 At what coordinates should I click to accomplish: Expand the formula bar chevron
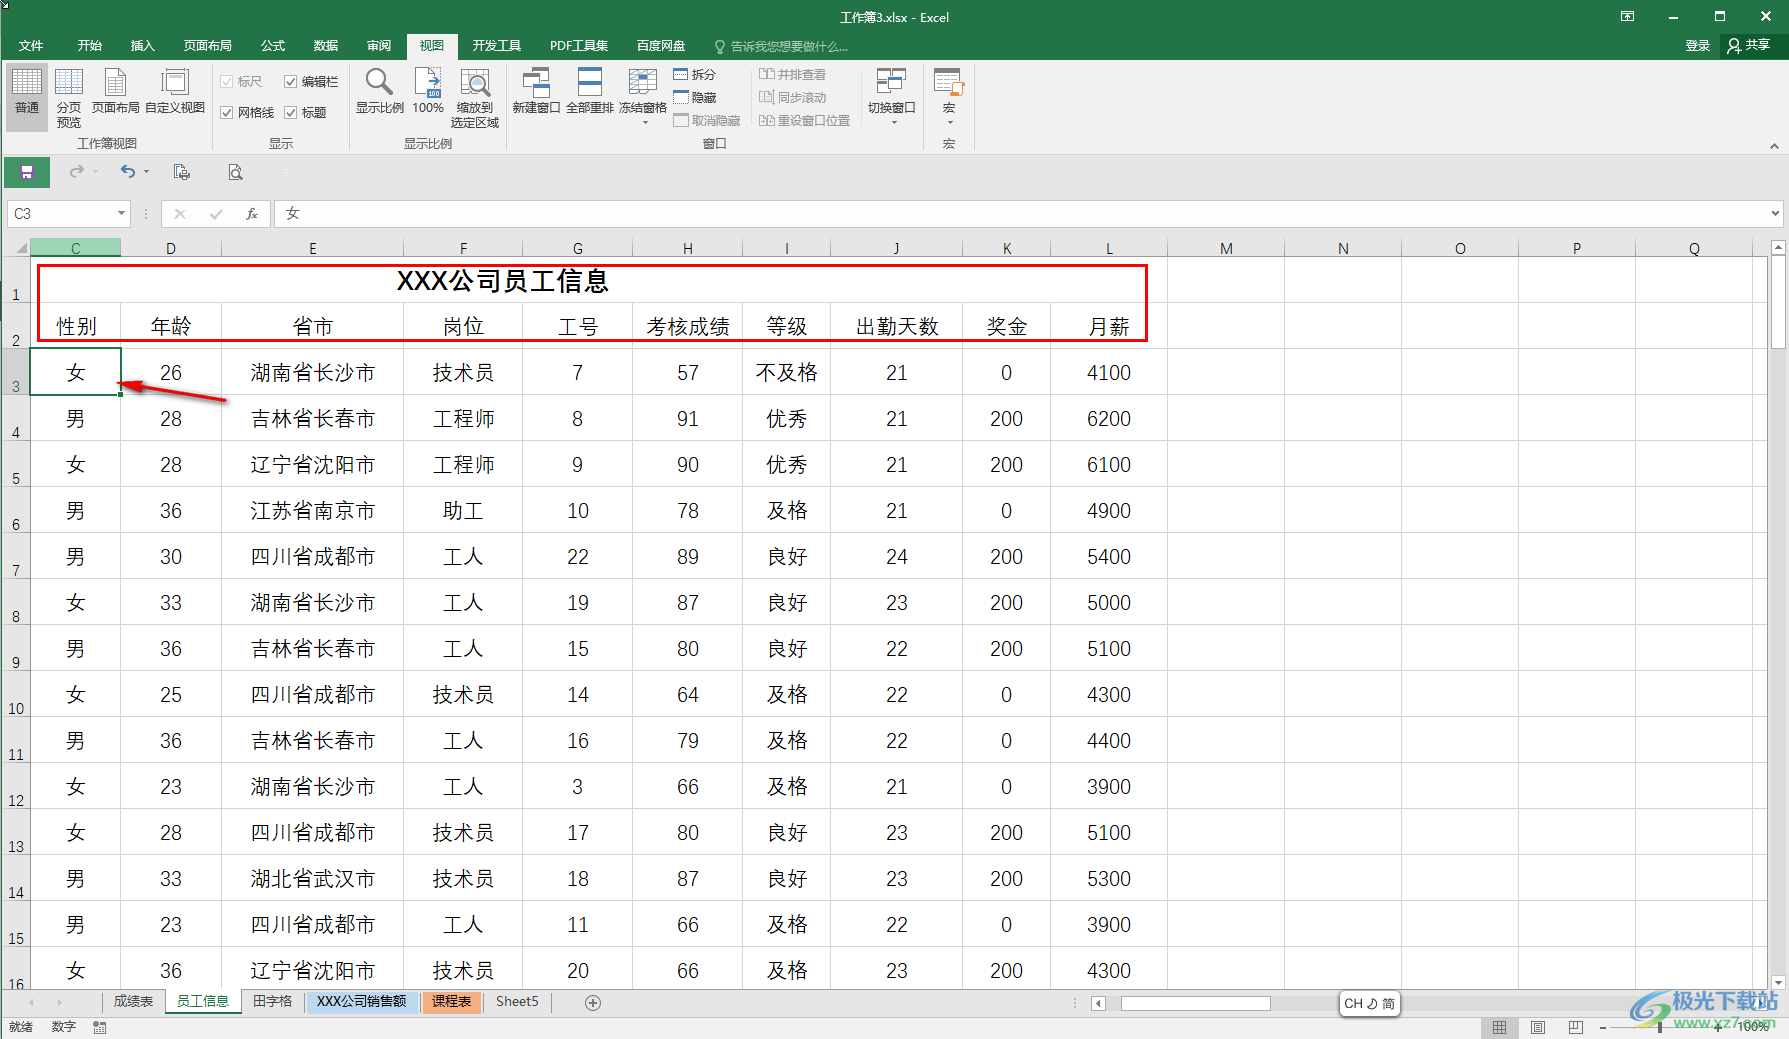click(1775, 213)
